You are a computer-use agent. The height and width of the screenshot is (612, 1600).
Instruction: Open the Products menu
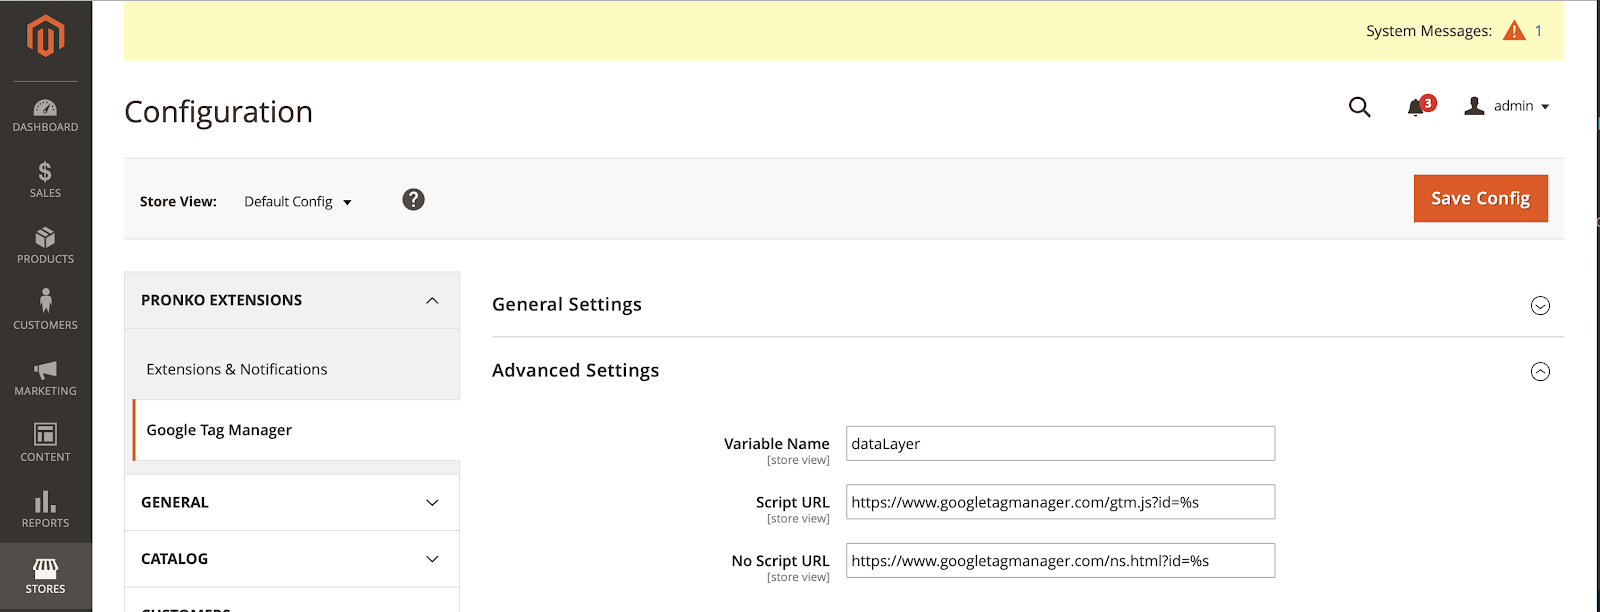45,246
